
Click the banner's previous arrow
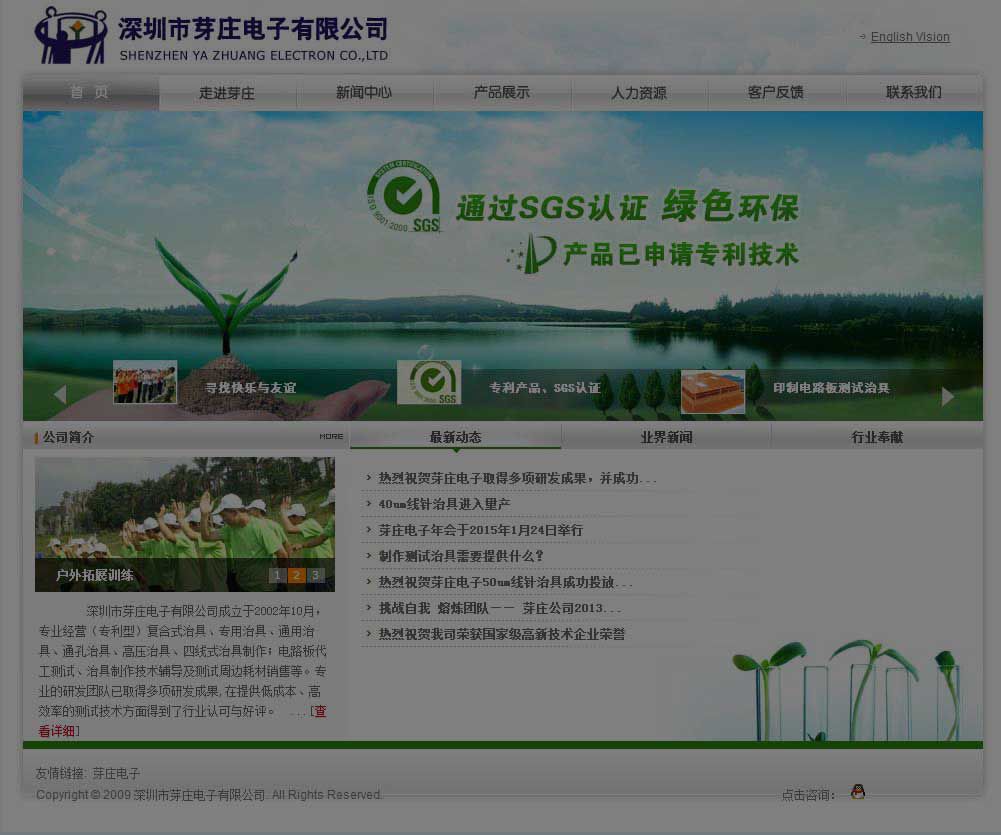click(60, 395)
